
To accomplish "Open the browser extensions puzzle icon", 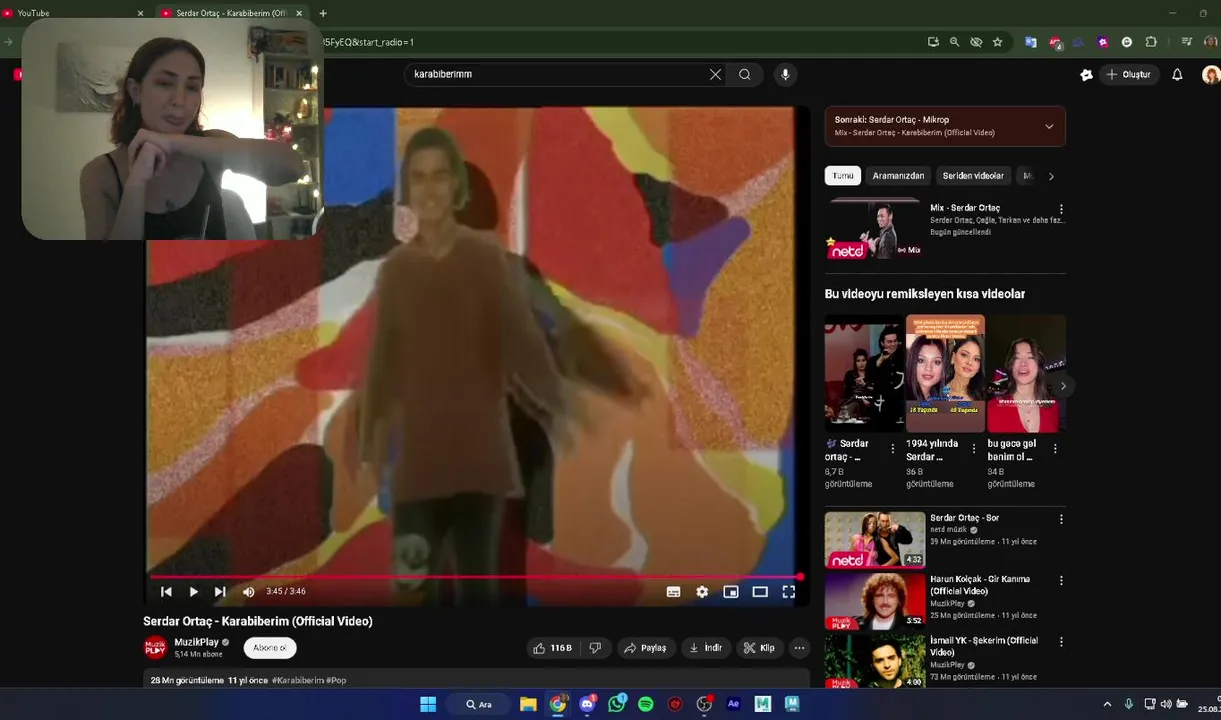I will coord(1151,42).
